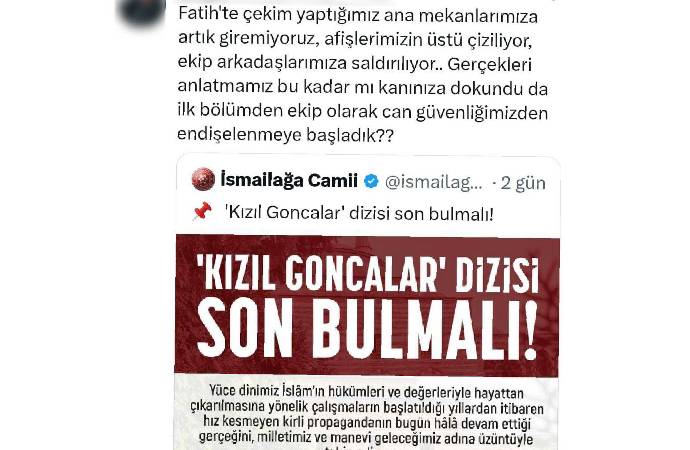Image resolution: width=690 pixels, height=450 pixels.
Task: Click 'ekip arkadaşlarımıza saldırılıyor' in the tweet
Action: 307,63
